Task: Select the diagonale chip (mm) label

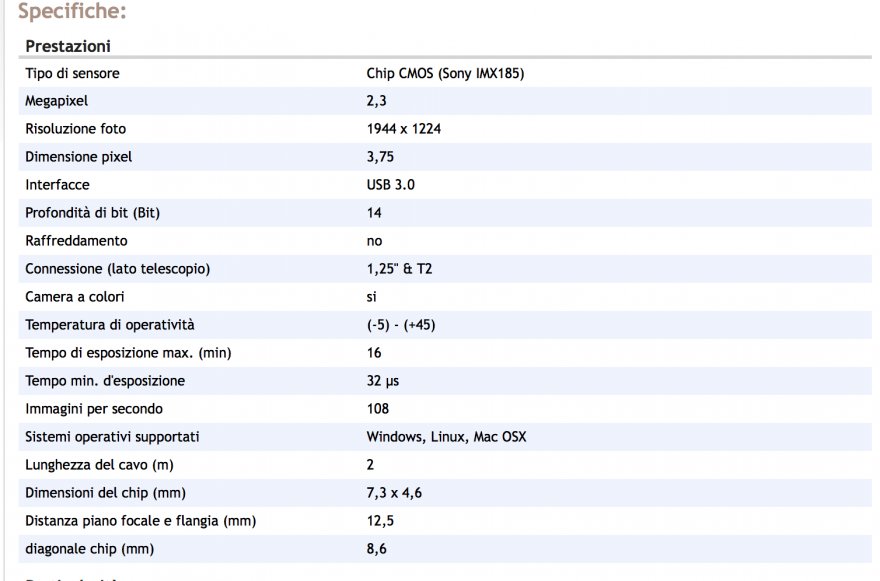Action: pyautogui.click(x=90, y=549)
